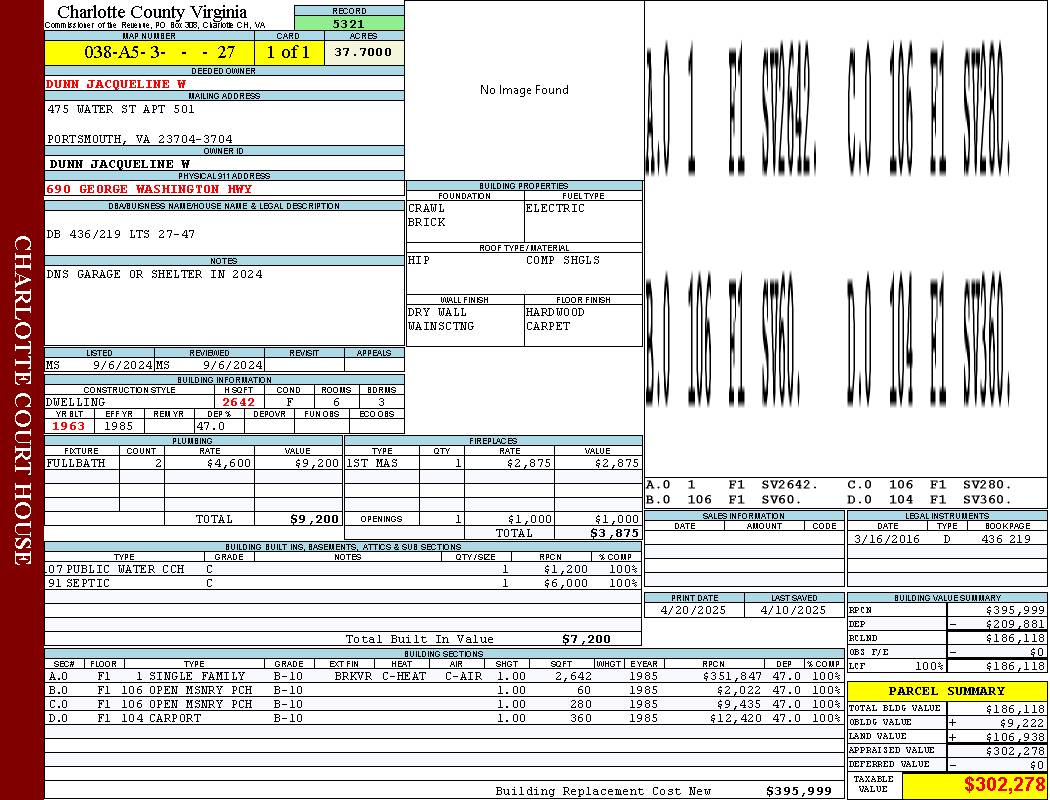1050x800 pixels.
Task: Click the acres value 37.7000
Action: click(363, 52)
